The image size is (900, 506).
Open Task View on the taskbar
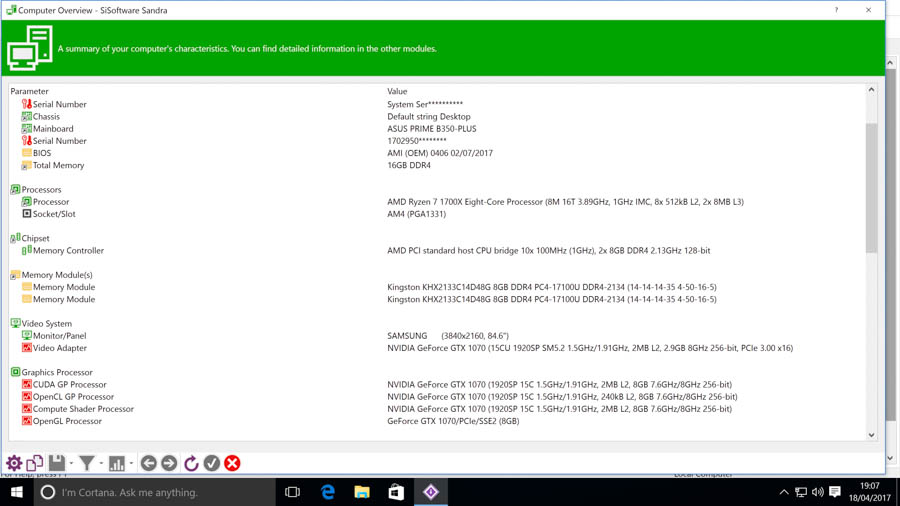tap(292, 492)
